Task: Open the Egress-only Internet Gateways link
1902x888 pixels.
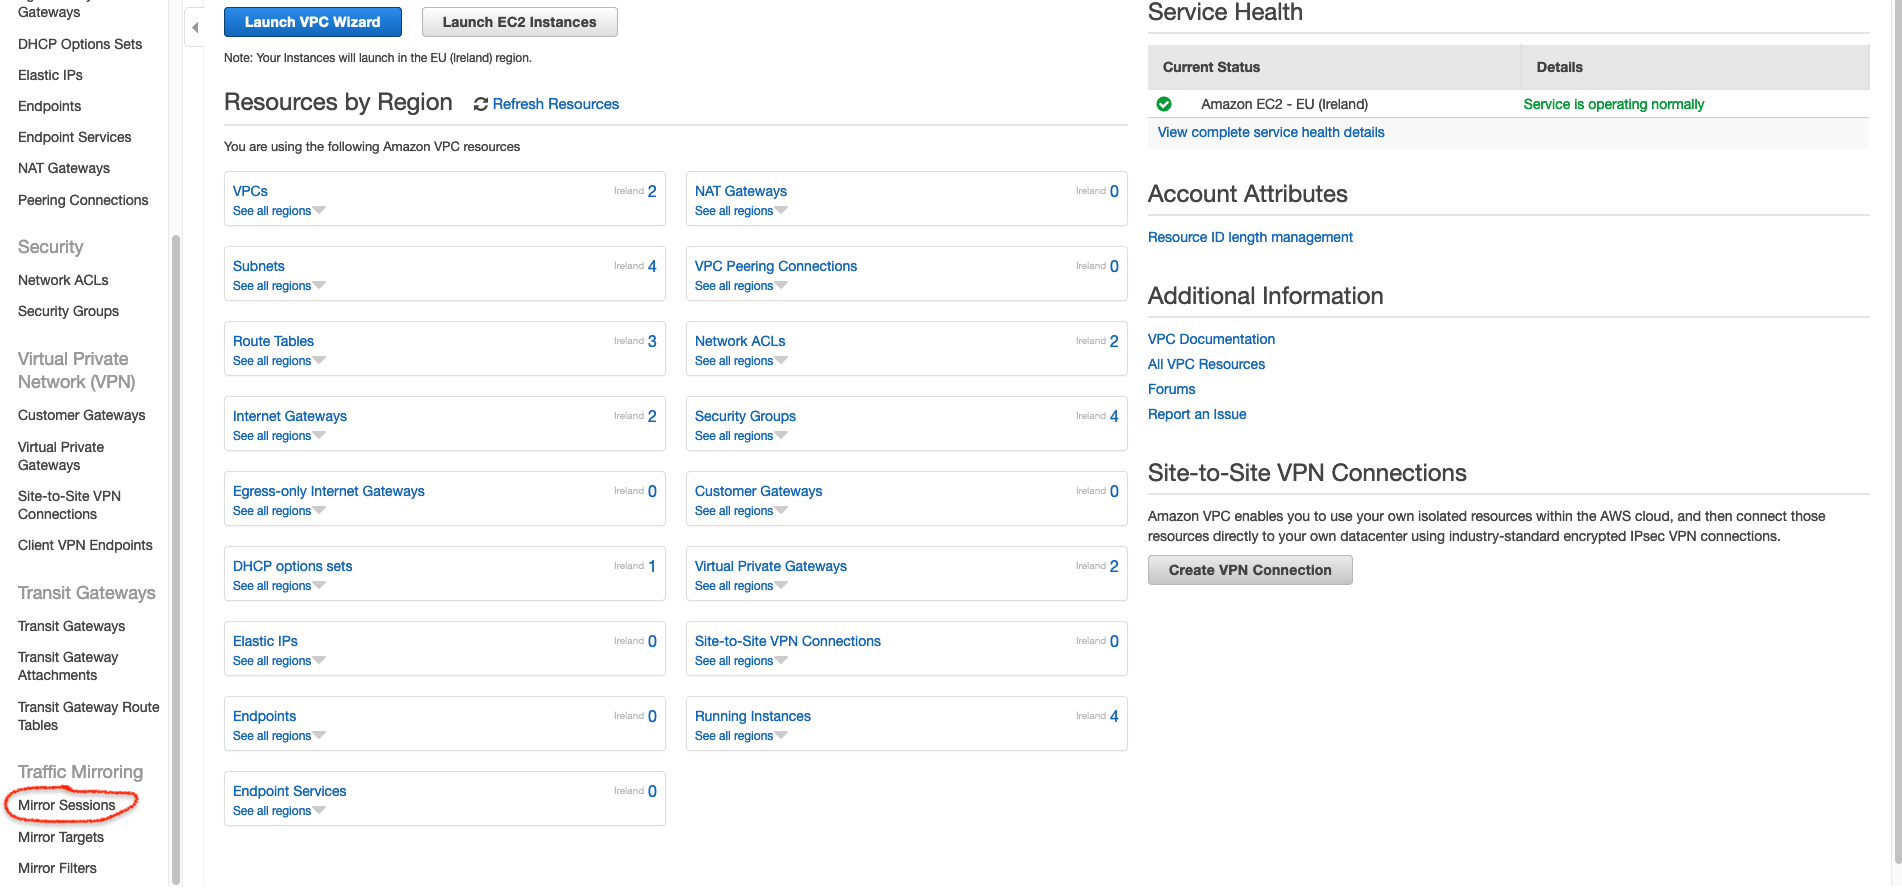Action: (329, 491)
